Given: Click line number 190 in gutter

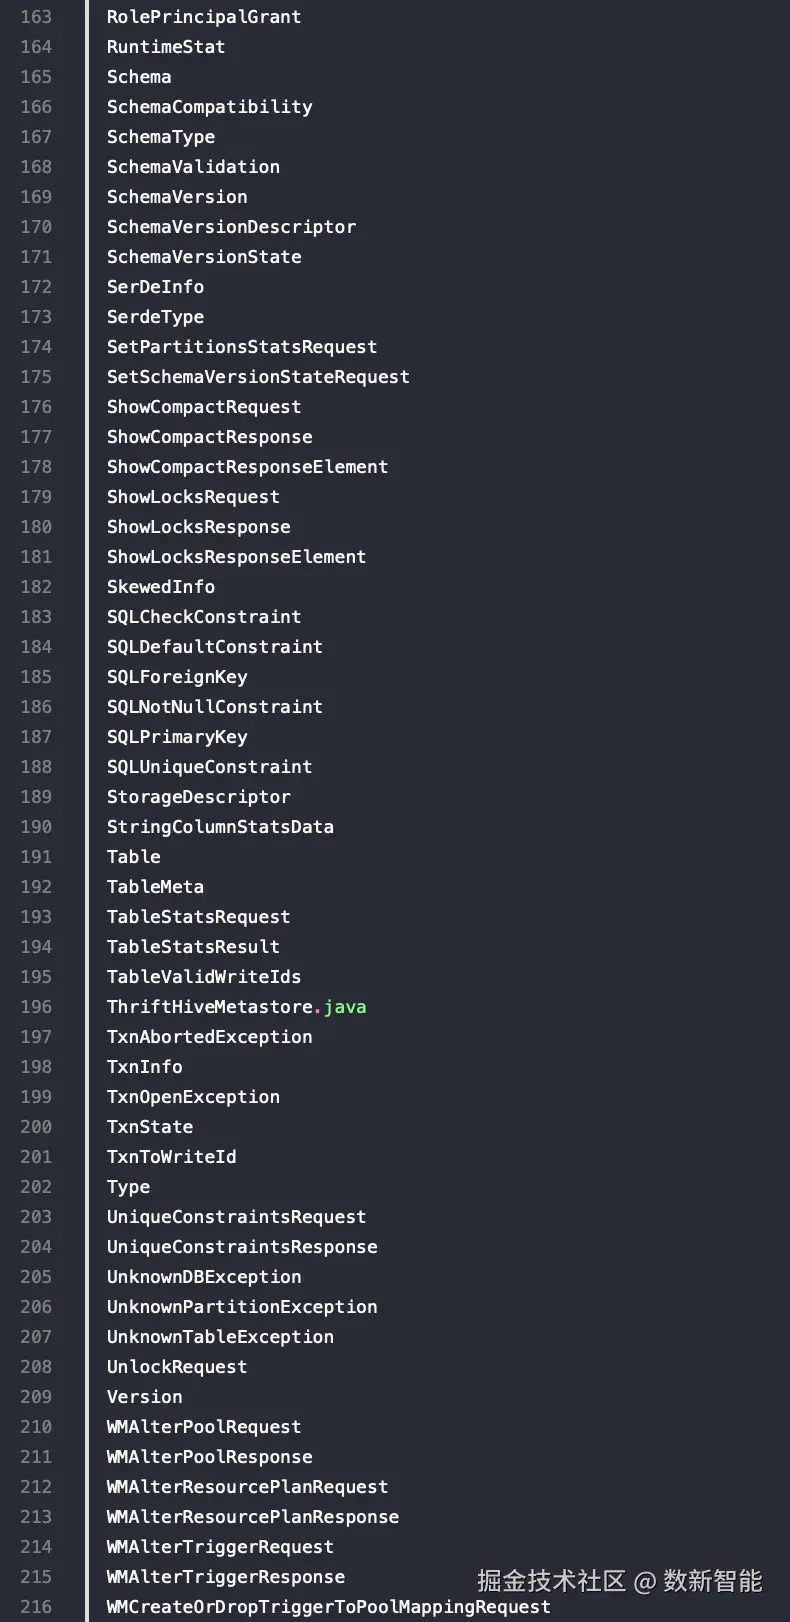Looking at the screenshot, I should coord(36,827).
